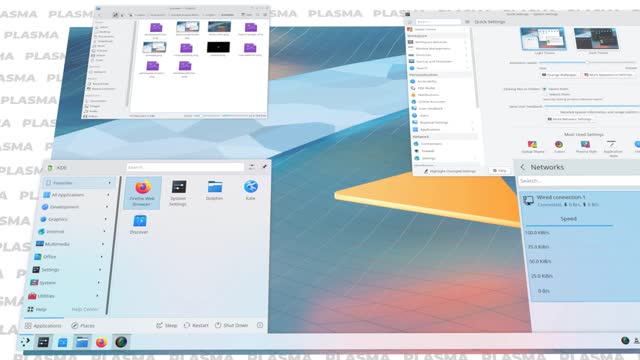Select the 'Opens them' radio option
This screenshot has width=640, height=360.
pos(544,89)
